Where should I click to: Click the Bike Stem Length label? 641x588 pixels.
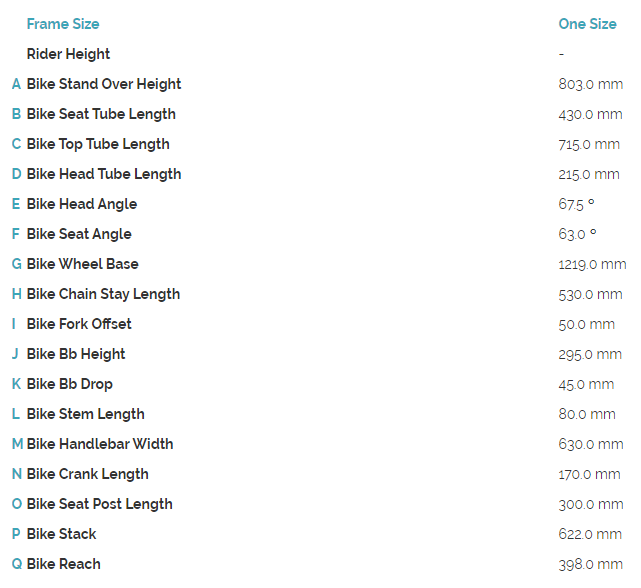point(86,414)
